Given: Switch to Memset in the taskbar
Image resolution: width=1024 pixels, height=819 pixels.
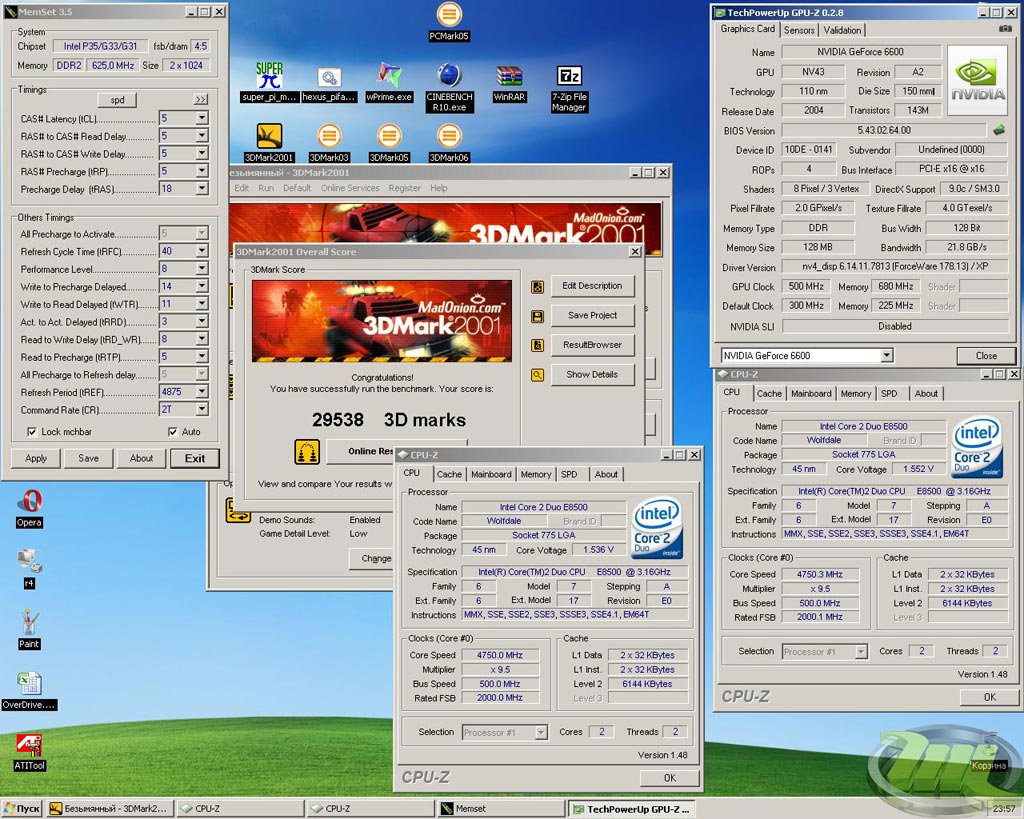Looking at the screenshot, I should 500,809.
